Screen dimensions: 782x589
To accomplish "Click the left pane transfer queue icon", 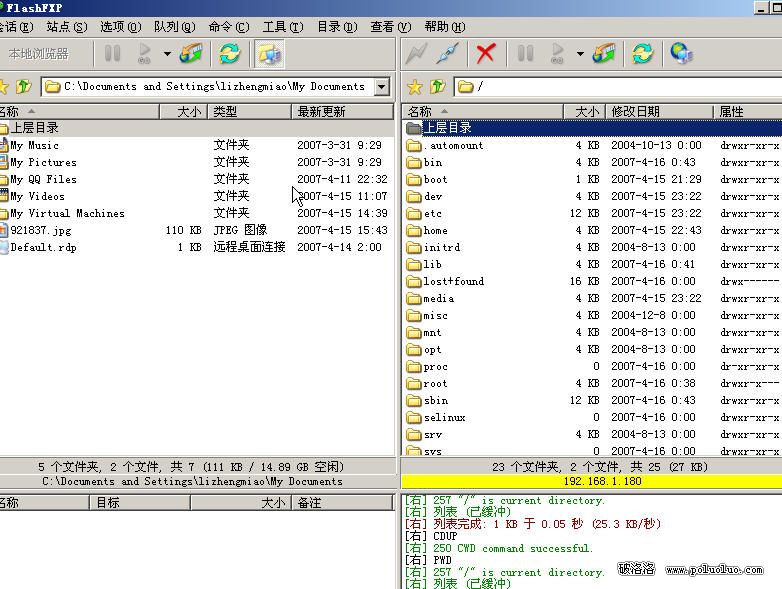I will pyautogui.click(x=191, y=53).
